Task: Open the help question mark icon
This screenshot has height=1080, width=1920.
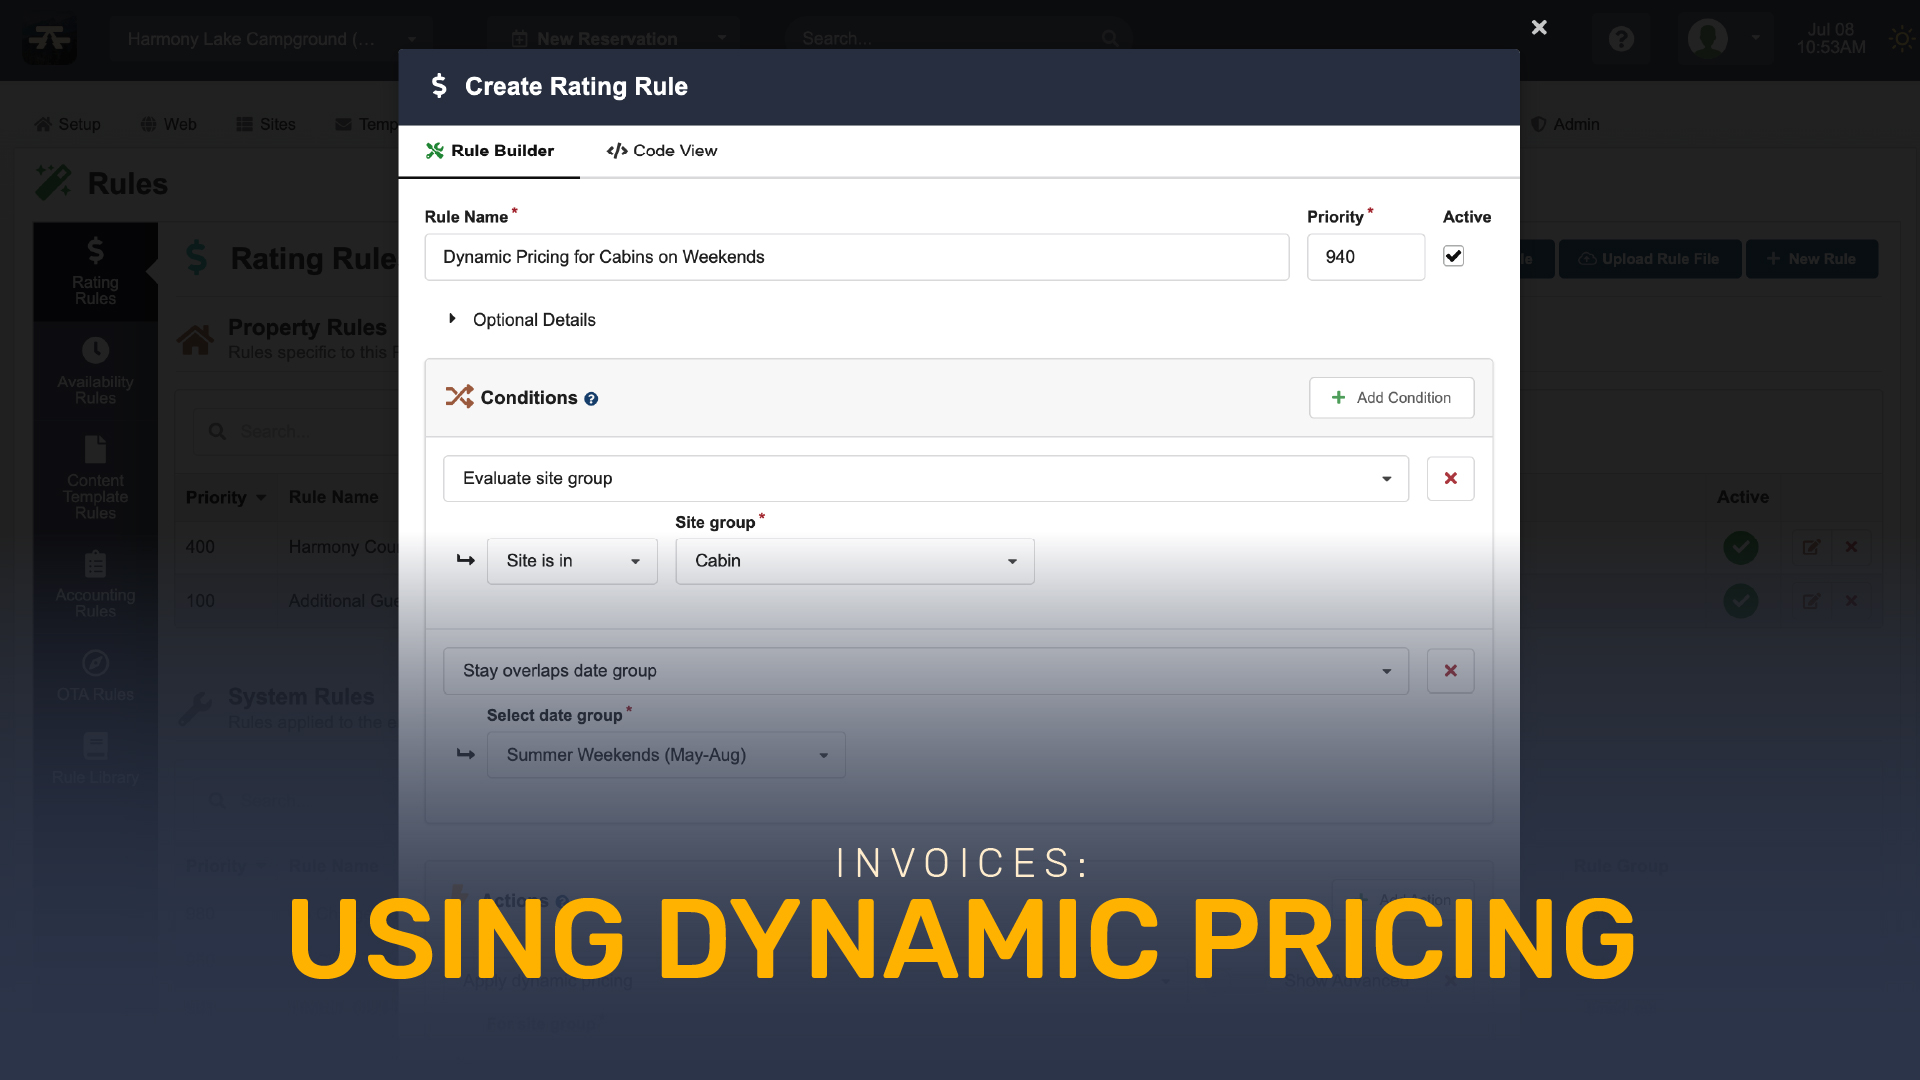Action: tap(1621, 39)
